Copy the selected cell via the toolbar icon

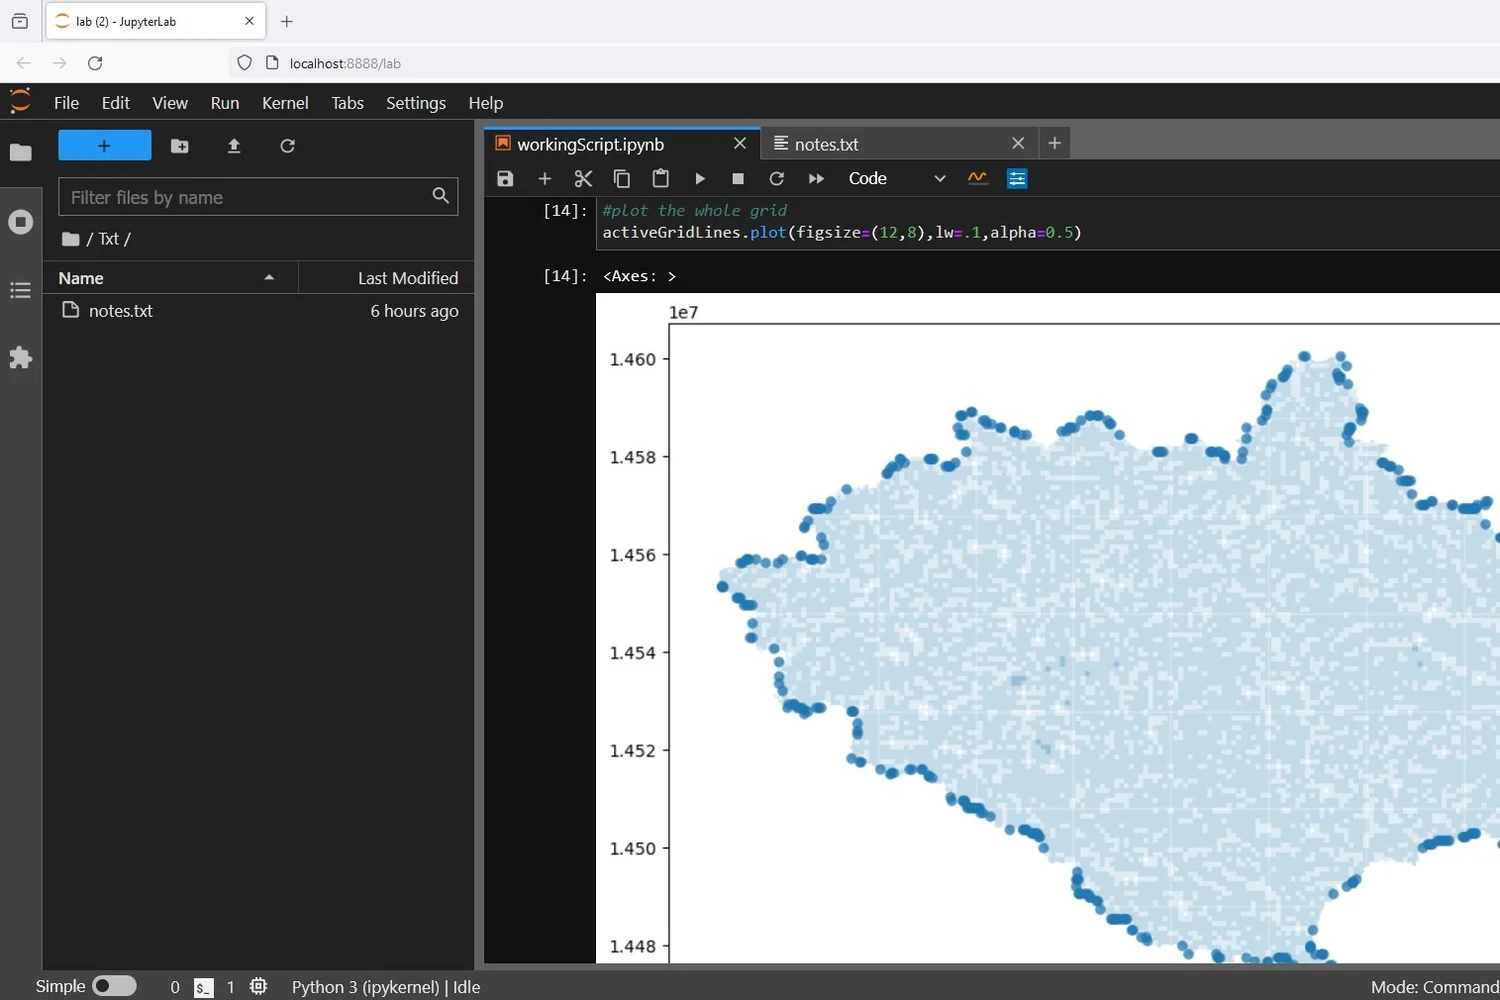point(621,179)
